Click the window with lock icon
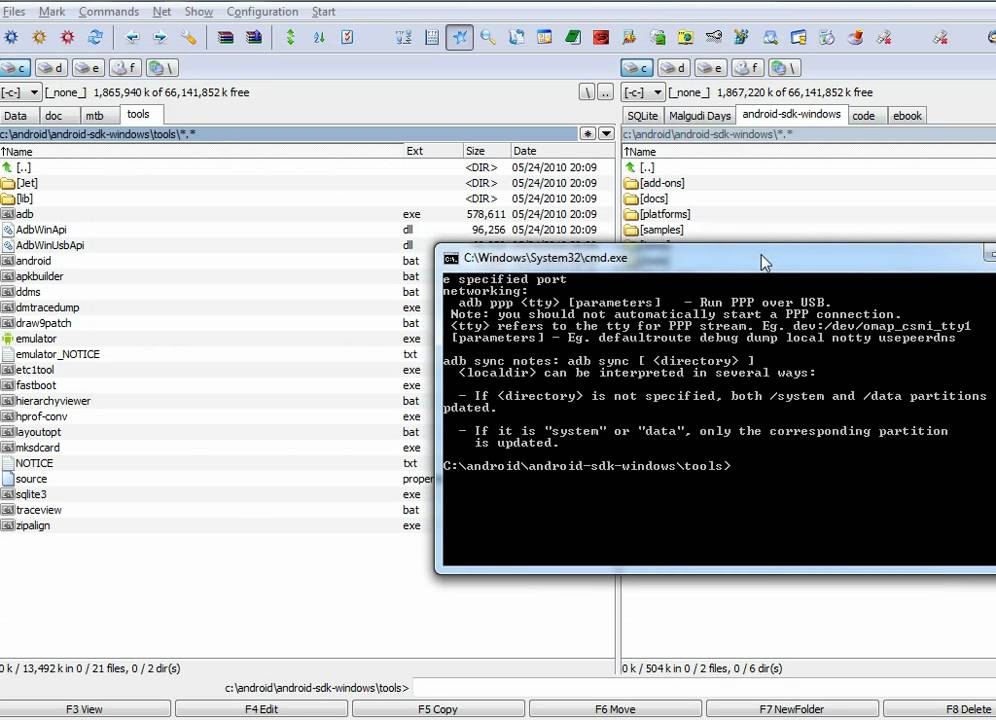 798,37
